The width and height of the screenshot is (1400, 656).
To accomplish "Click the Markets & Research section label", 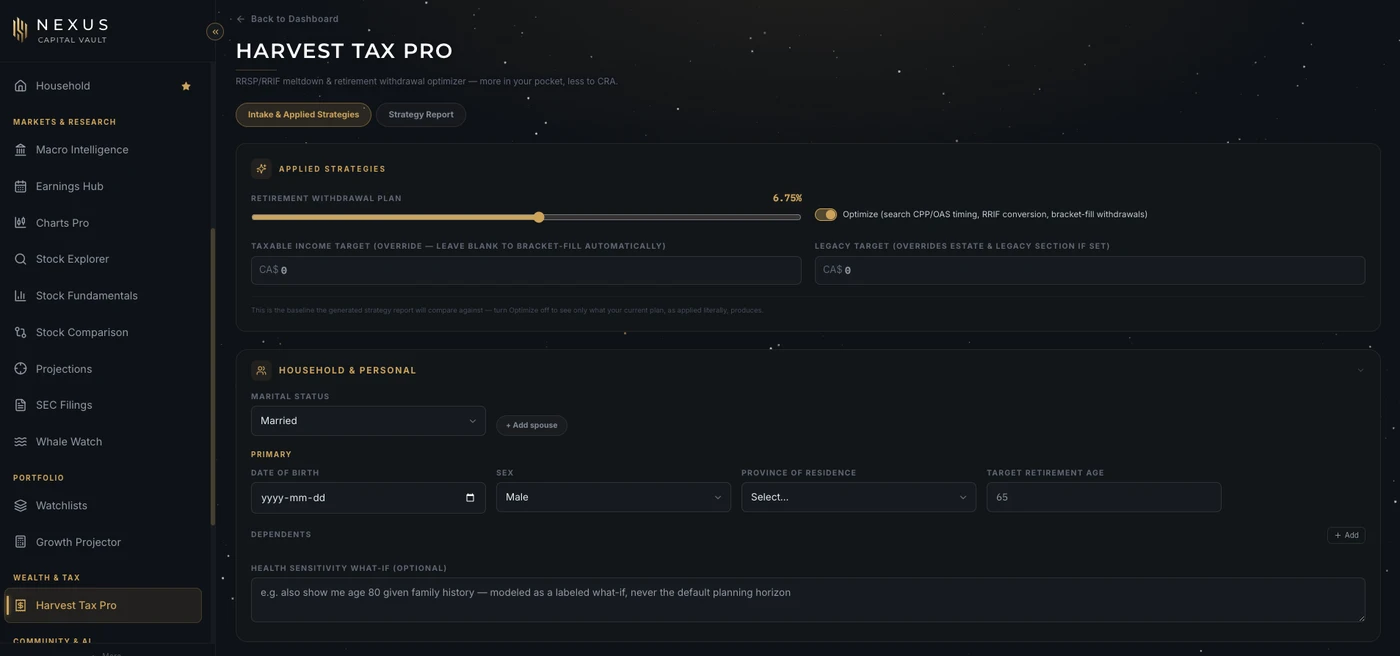I will tap(65, 122).
